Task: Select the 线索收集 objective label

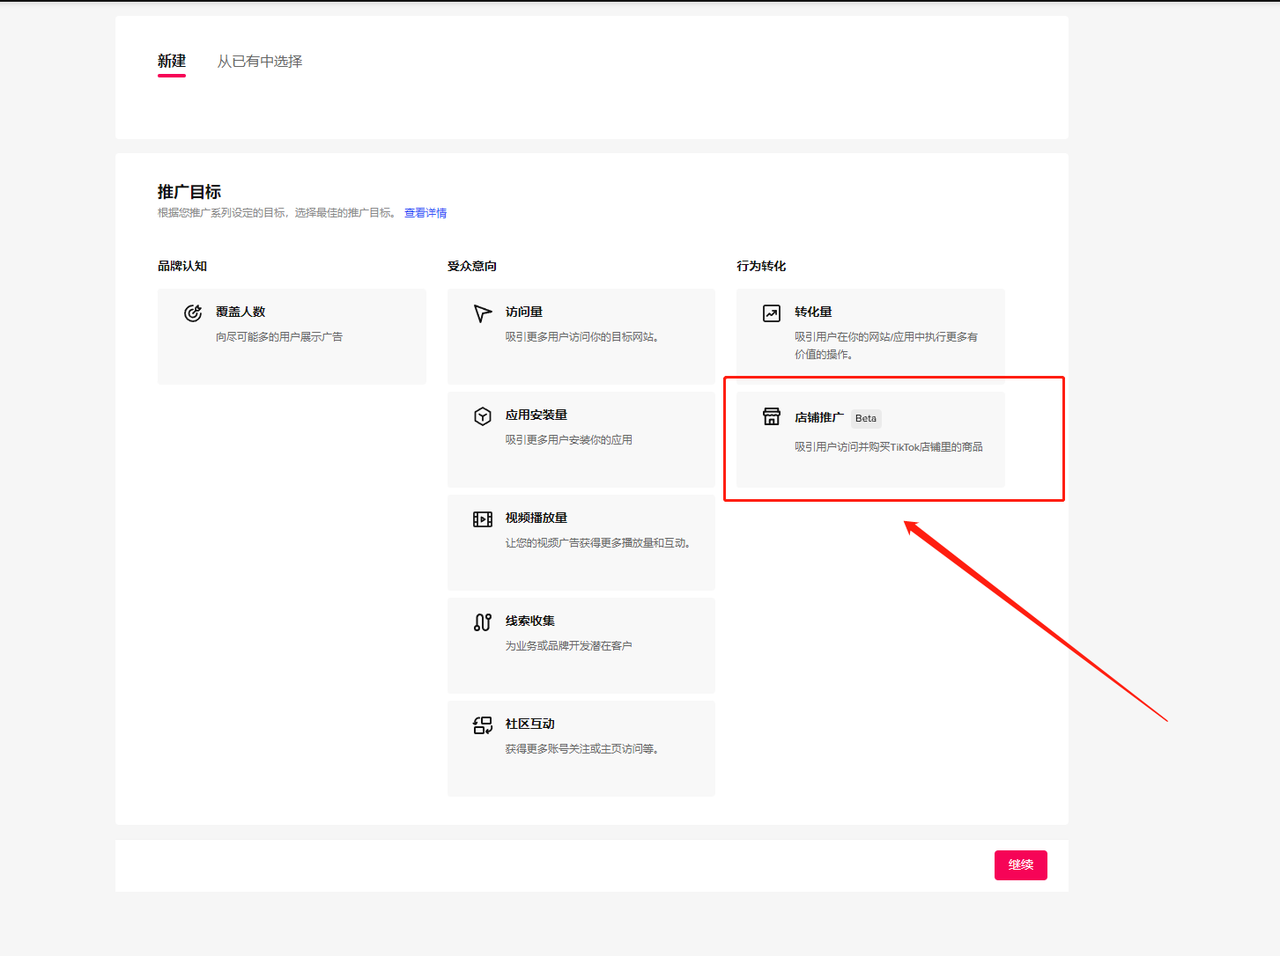Action: tap(530, 621)
